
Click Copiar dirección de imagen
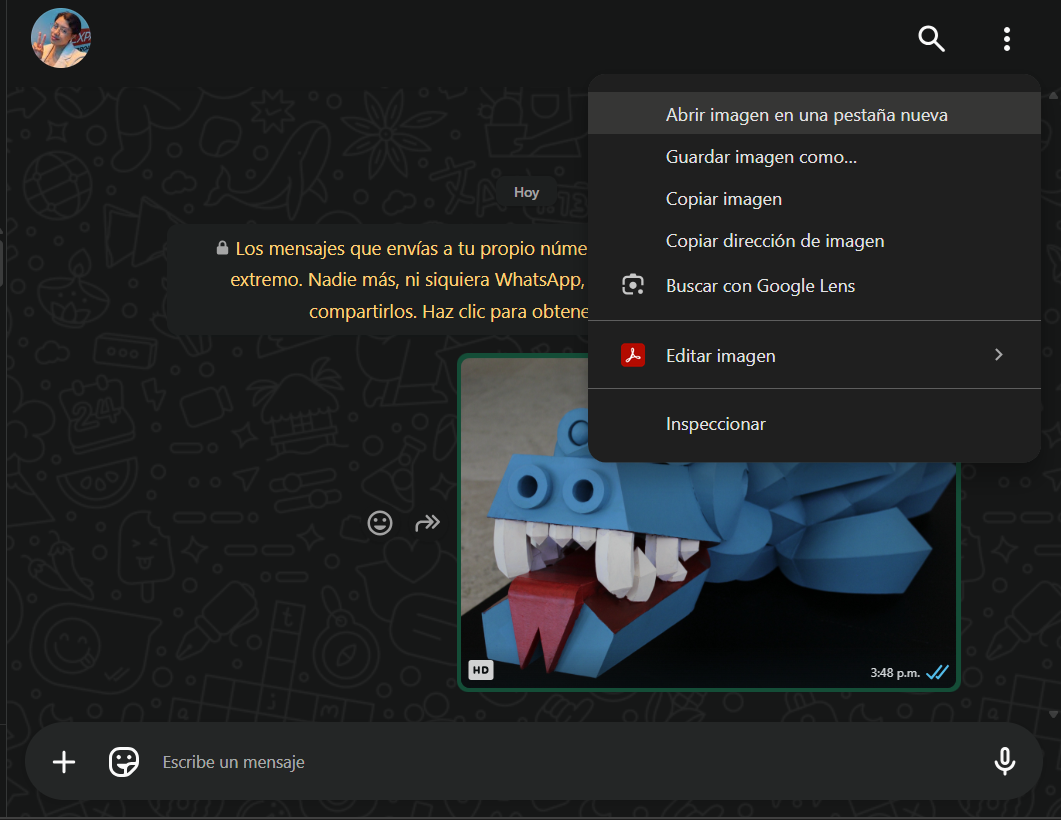tap(775, 241)
